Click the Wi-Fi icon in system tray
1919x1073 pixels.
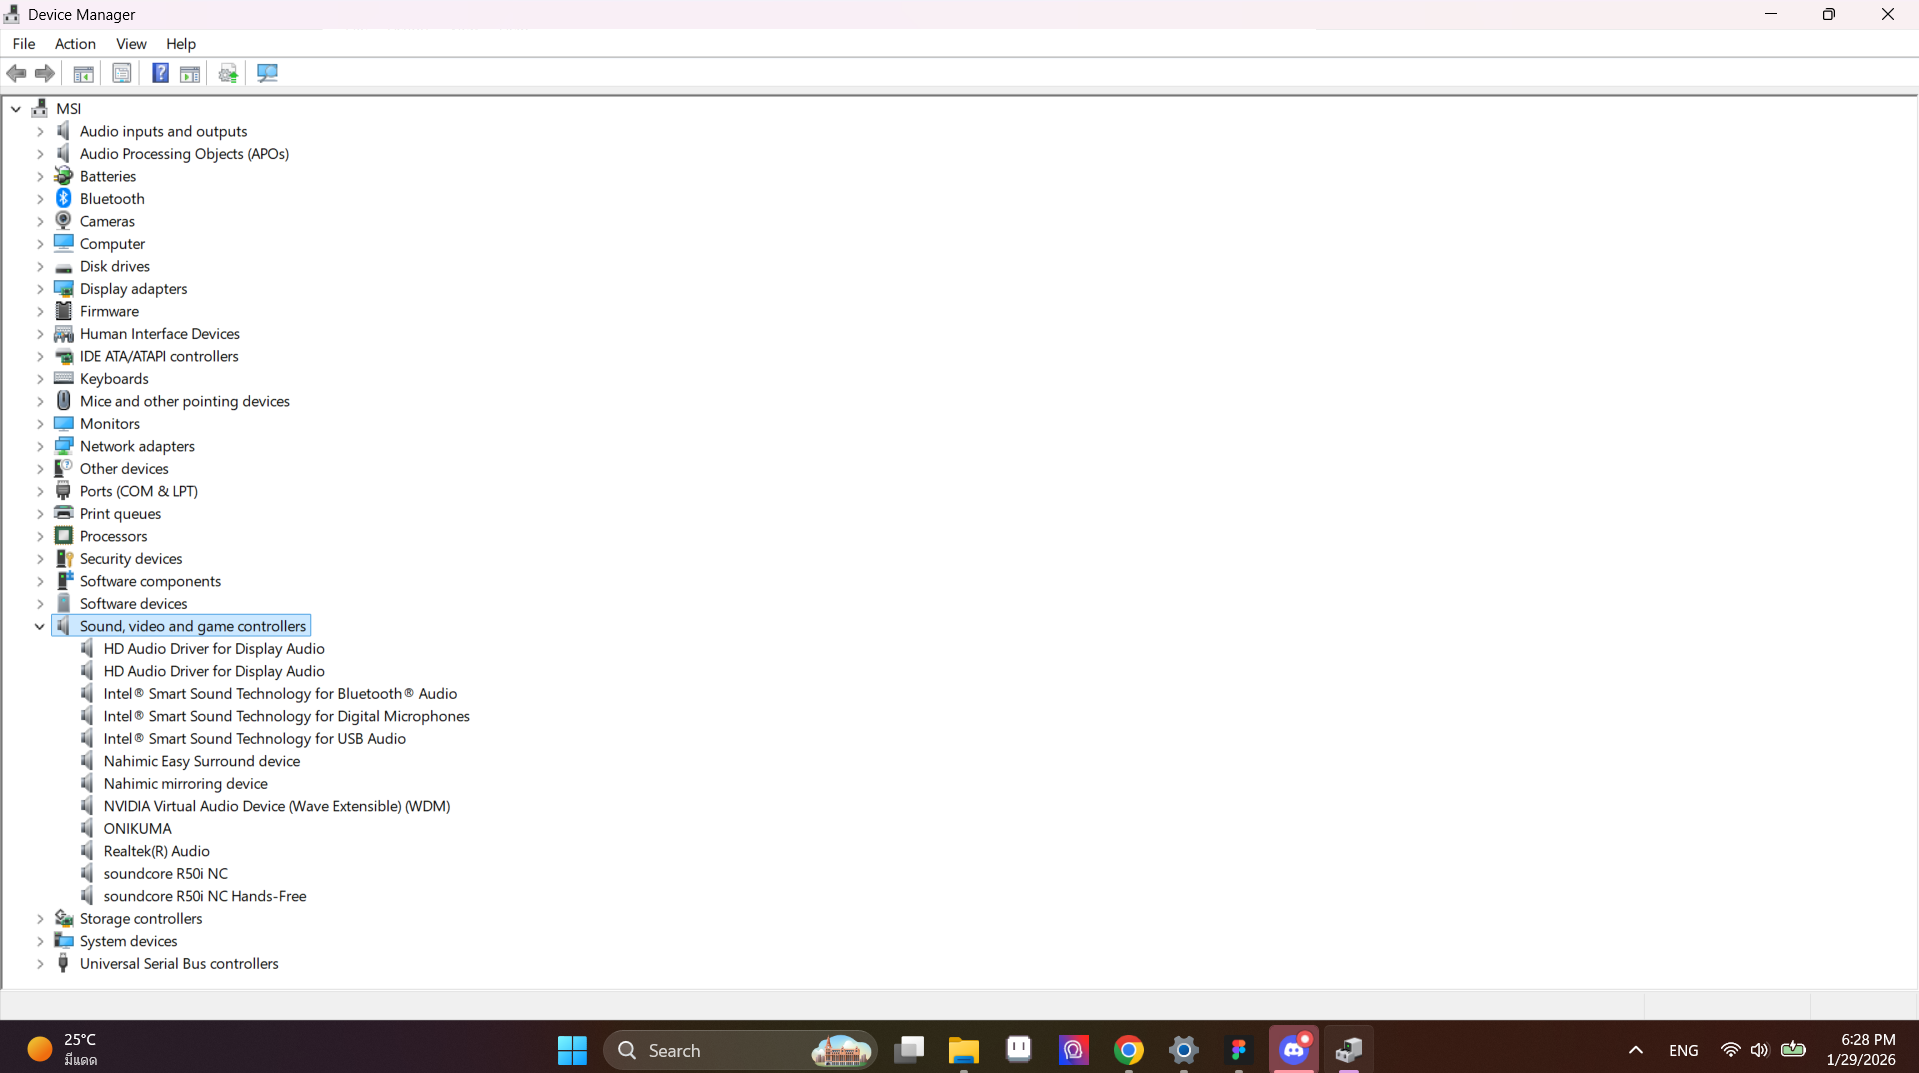(x=1730, y=1049)
